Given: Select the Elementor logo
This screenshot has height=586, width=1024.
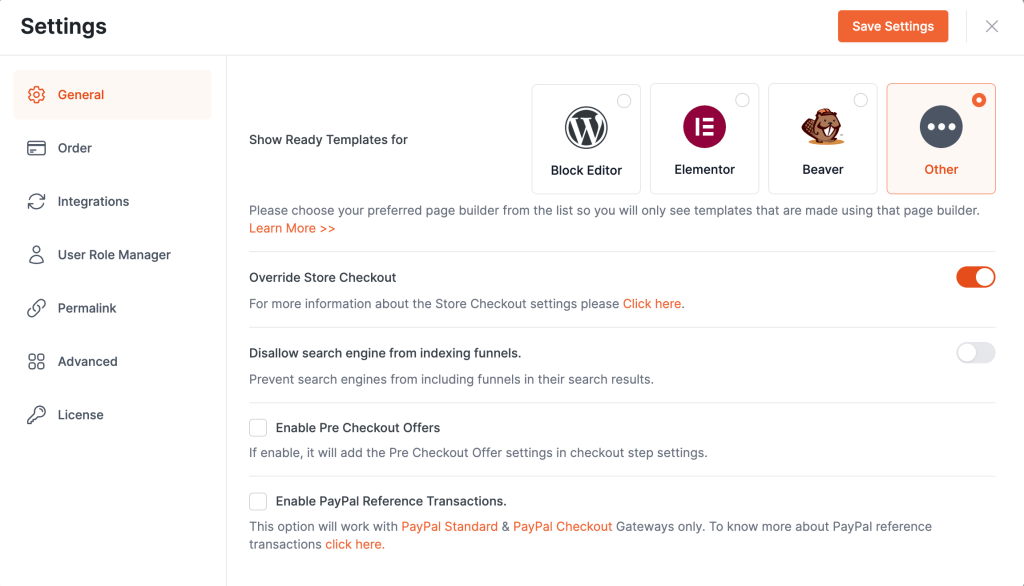Looking at the screenshot, I should point(704,125).
